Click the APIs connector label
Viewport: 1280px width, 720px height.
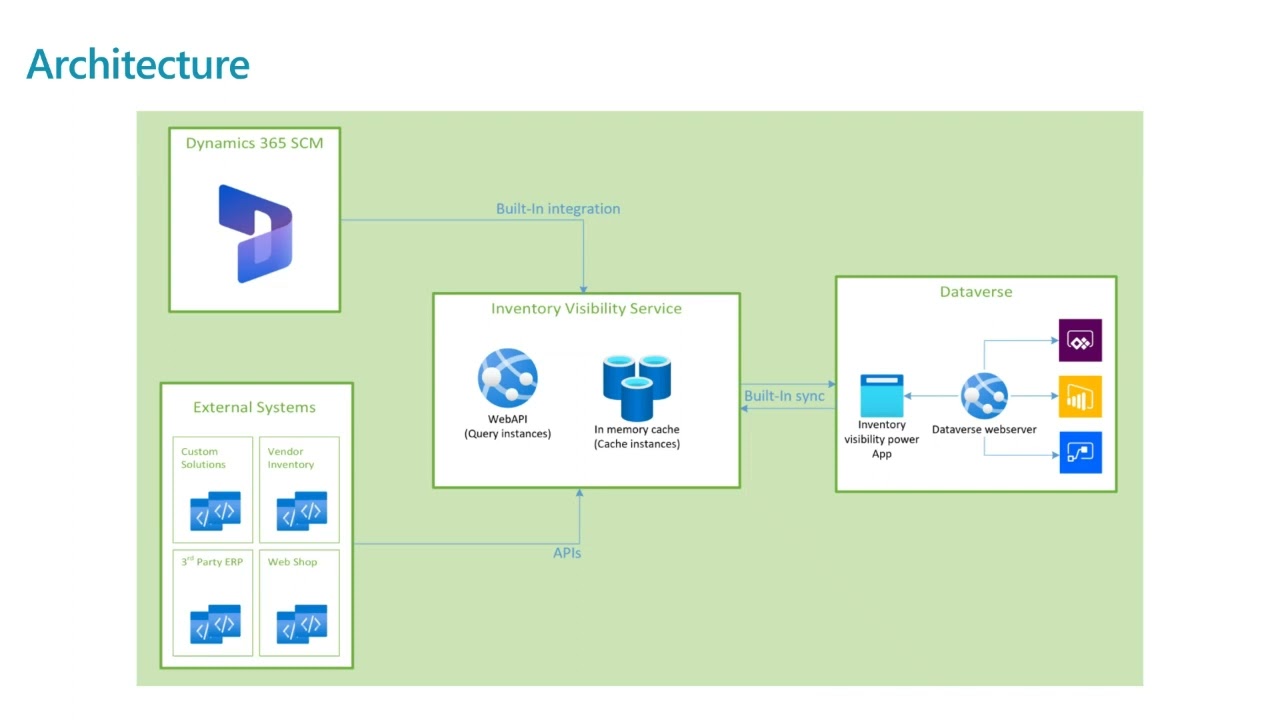[x=567, y=553]
